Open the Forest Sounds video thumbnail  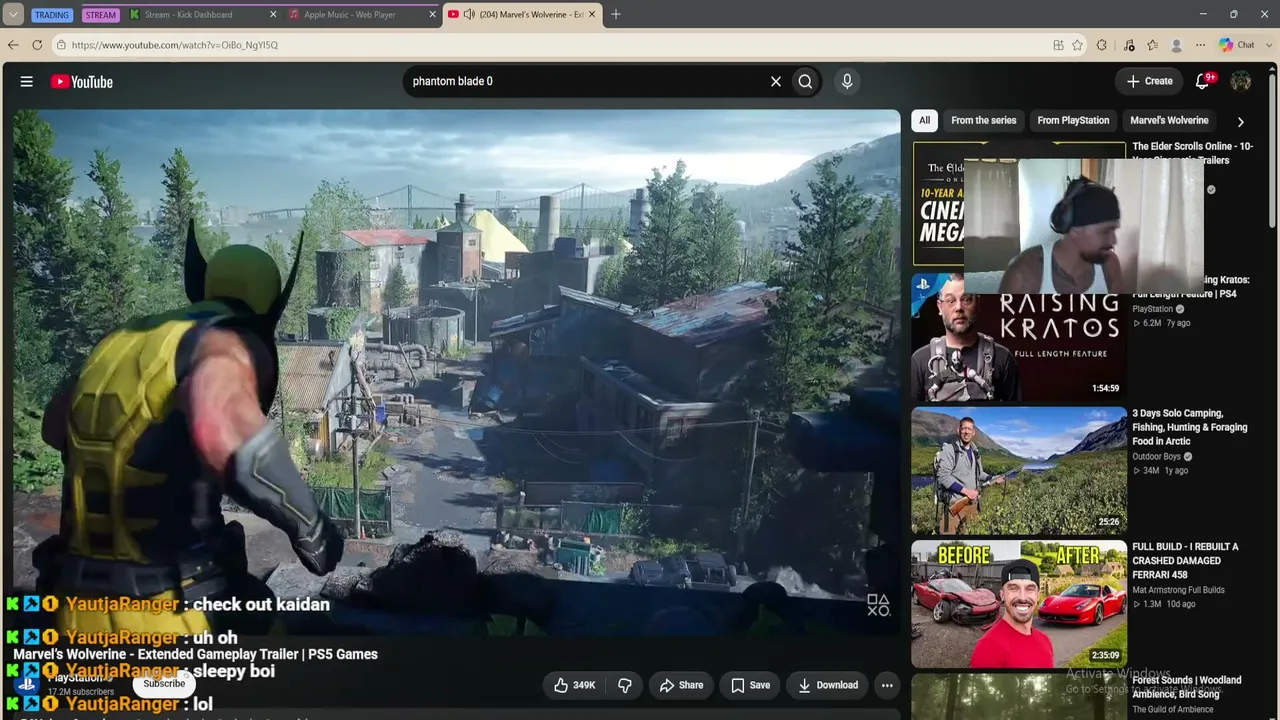[1019, 697]
